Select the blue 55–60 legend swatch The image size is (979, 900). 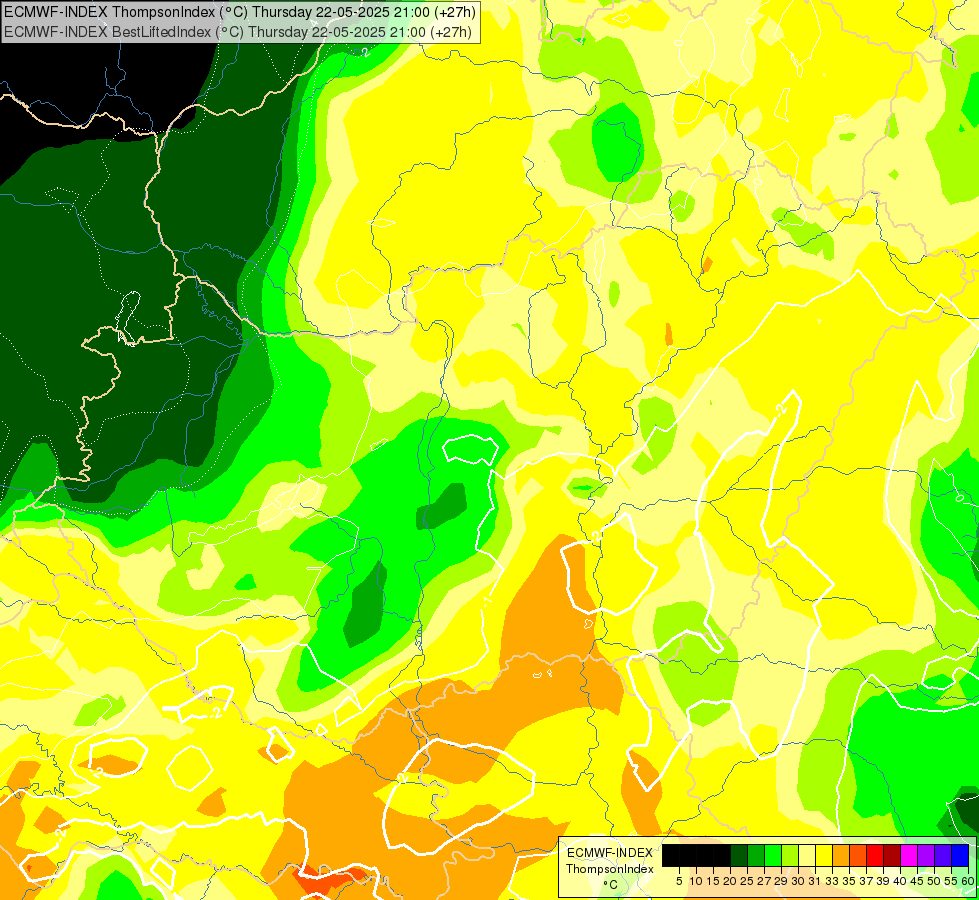pyautogui.click(x=960, y=856)
